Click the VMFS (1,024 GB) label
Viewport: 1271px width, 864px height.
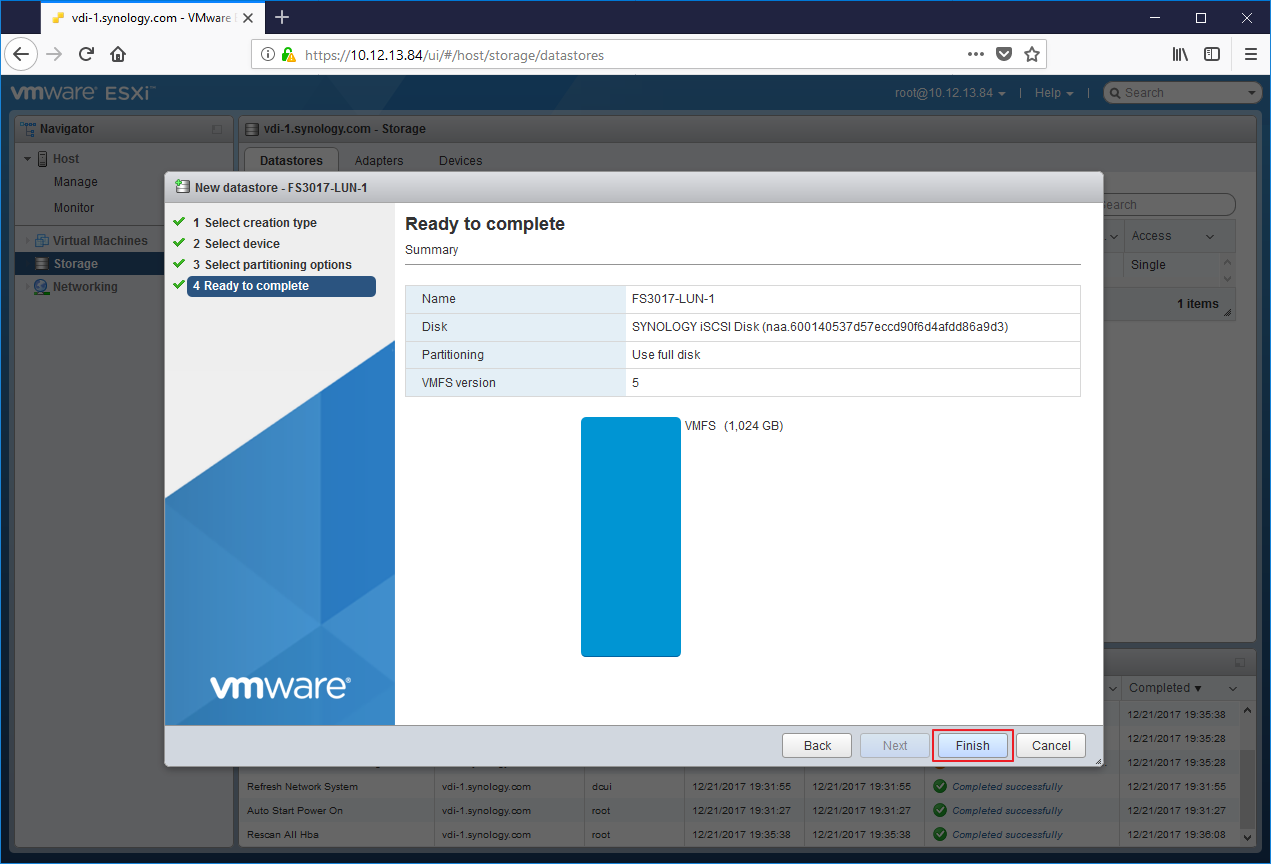pyautogui.click(x=734, y=426)
